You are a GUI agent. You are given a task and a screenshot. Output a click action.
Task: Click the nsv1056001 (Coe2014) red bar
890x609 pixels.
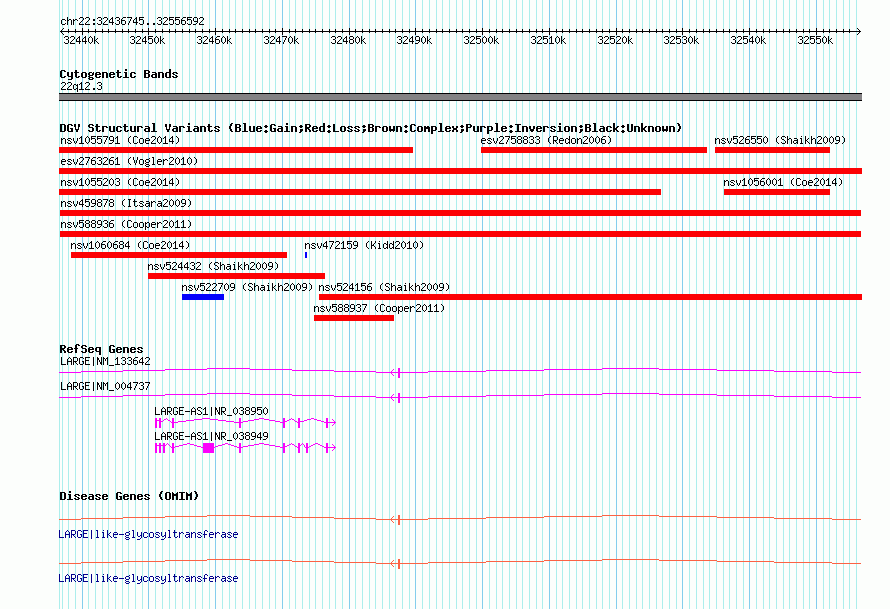pos(776,192)
